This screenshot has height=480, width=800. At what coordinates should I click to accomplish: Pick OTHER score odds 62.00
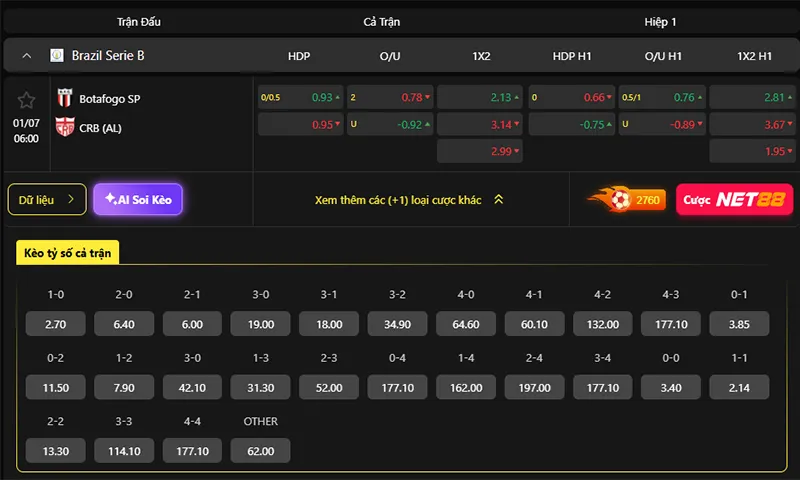pyautogui.click(x=261, y=451)
